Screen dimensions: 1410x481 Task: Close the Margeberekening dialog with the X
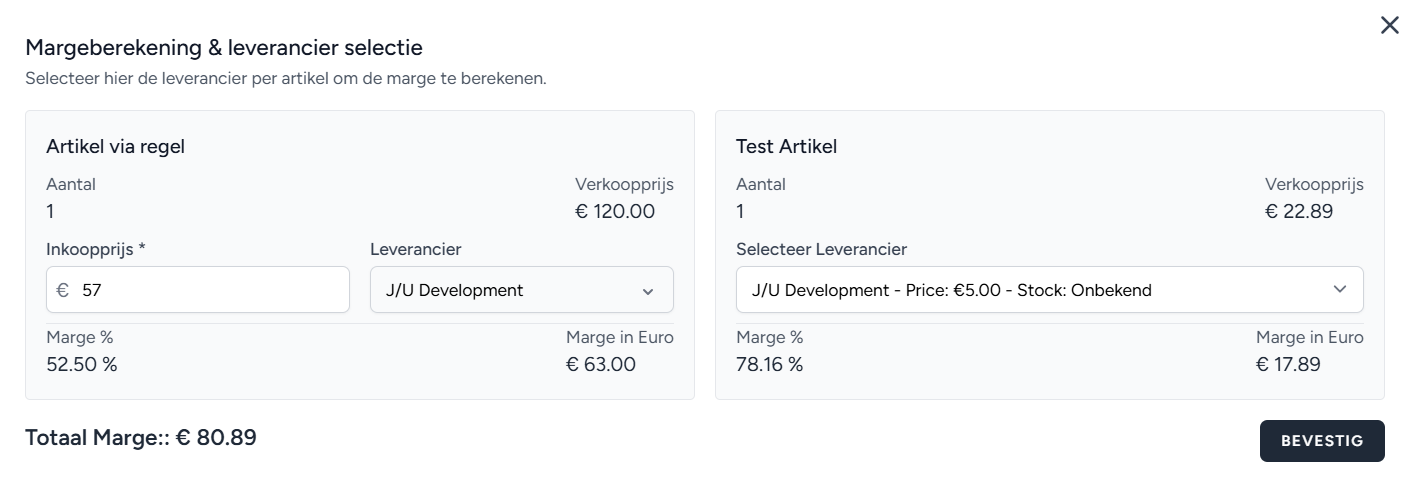pyautogui.click(x=1389, y=26)
